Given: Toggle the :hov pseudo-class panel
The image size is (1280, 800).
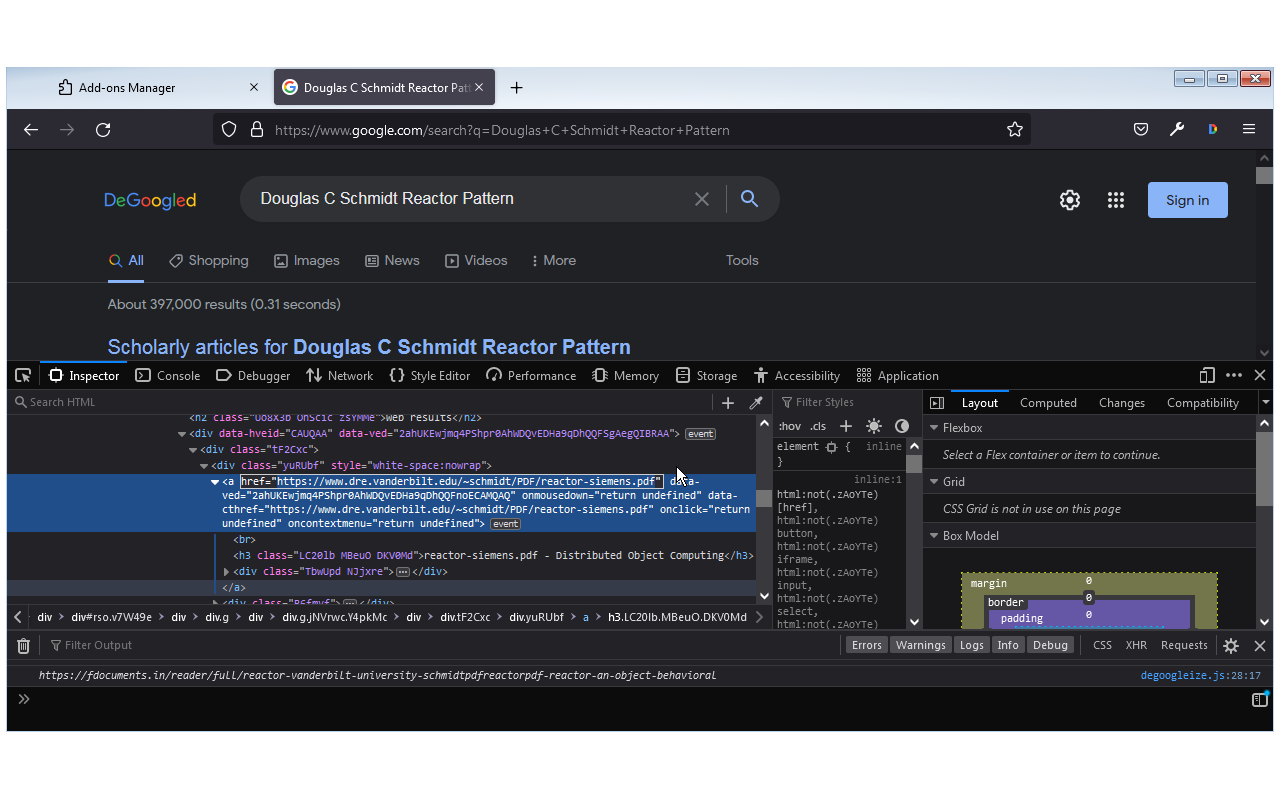Looking at the screenshot, I should (x=789, y=426).
